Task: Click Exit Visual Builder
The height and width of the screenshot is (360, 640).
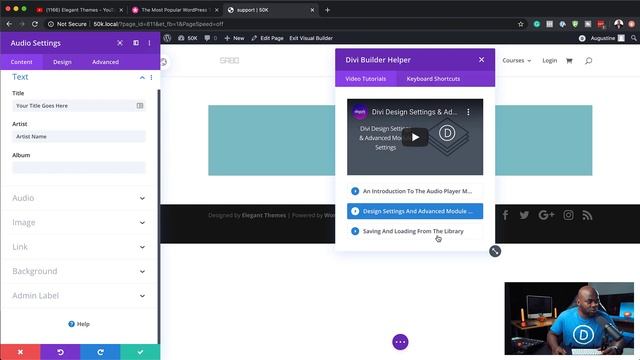Action: coord(311,38)
